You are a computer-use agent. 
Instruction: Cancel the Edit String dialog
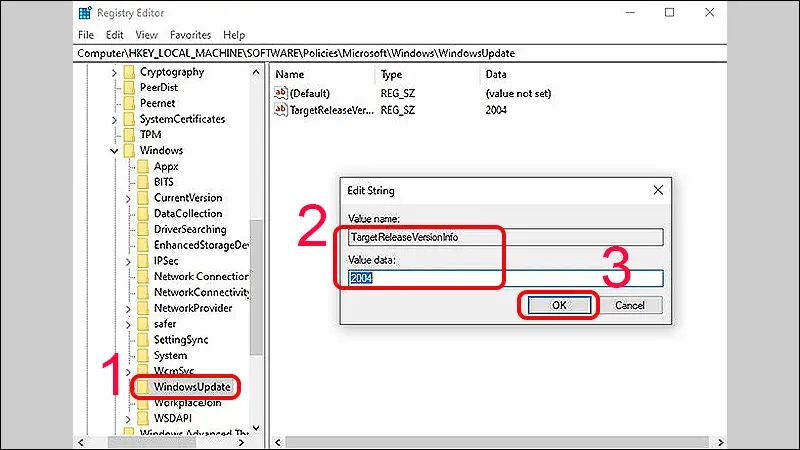click(x=630, y=305)
